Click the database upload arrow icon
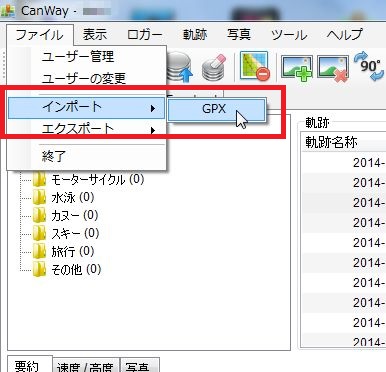 [x=180, y=67]
